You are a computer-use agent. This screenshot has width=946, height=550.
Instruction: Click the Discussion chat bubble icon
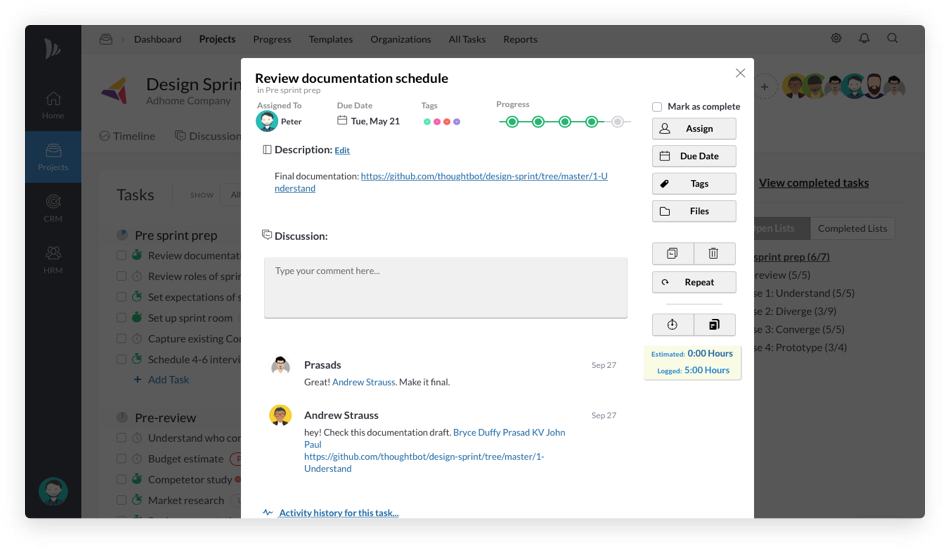pos(267,235)
